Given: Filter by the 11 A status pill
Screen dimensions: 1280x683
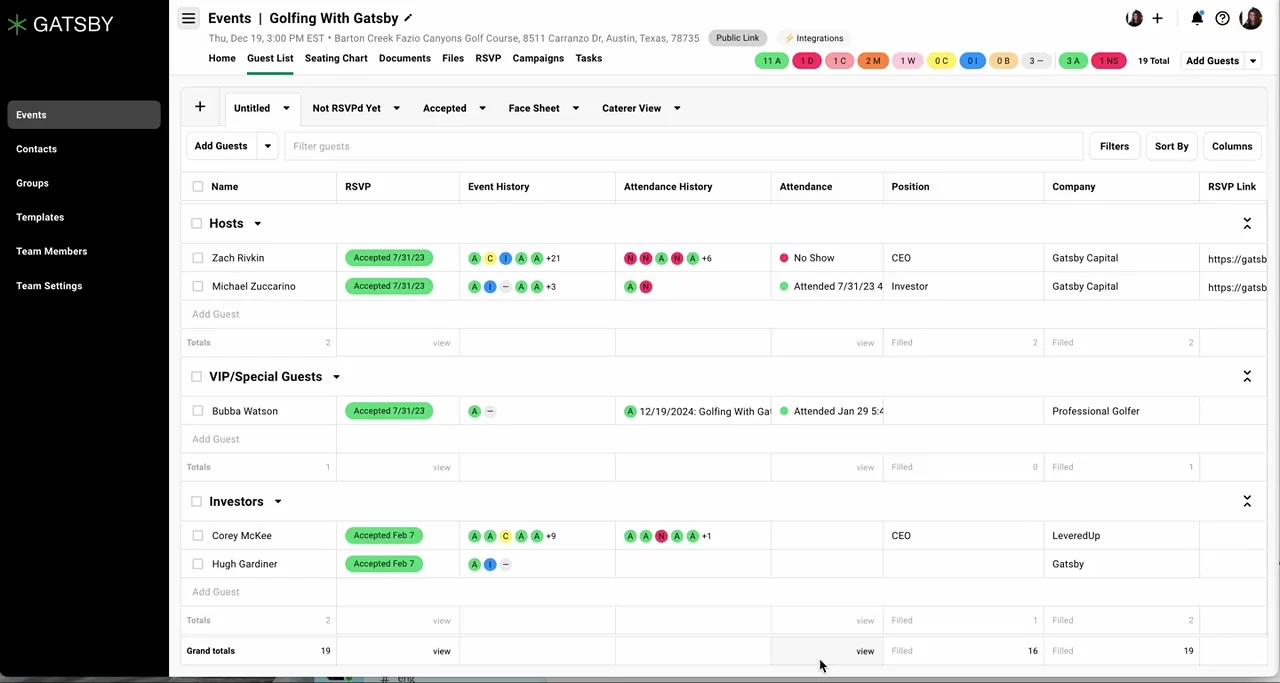Looking at the screenshot, I should [x=771, y=61].
